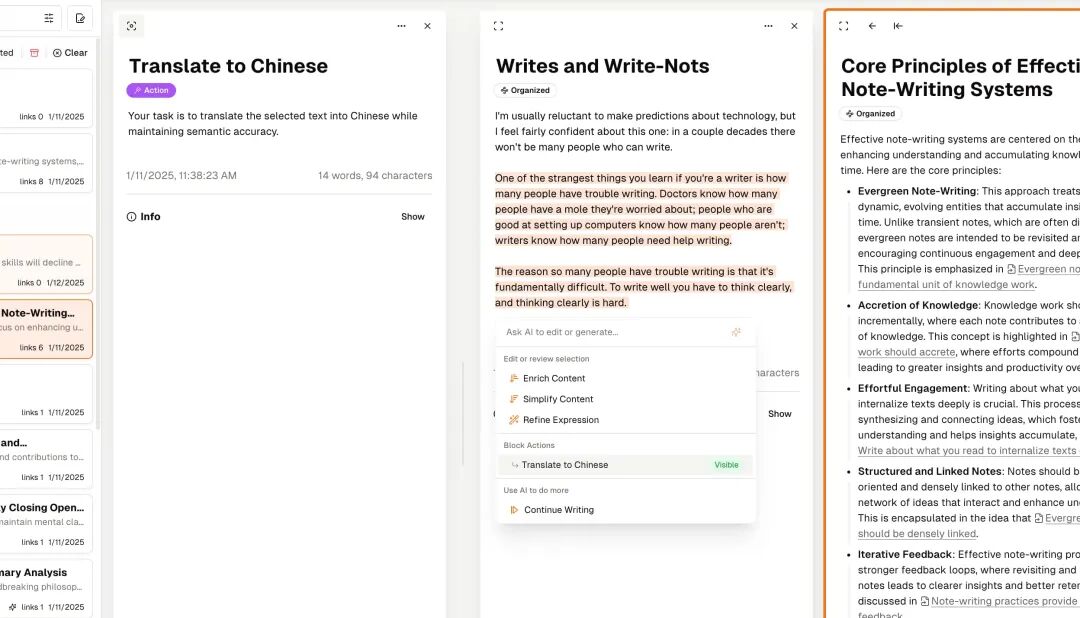Click Show in the Writes and Write-Nots panel

pos(780,414)
